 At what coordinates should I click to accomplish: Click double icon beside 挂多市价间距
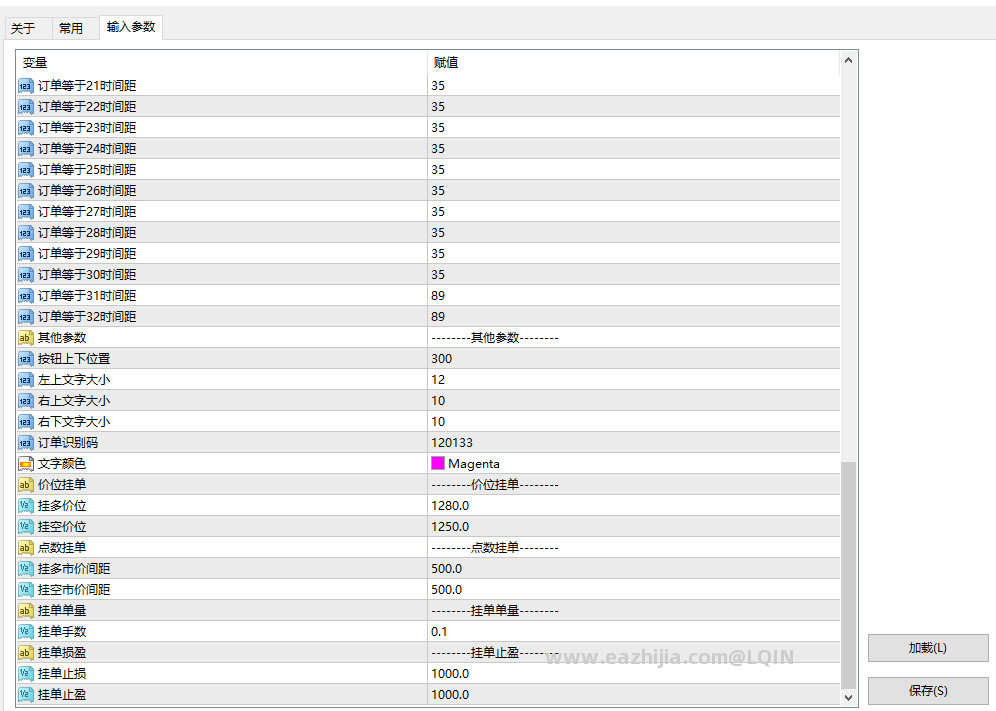25,568
